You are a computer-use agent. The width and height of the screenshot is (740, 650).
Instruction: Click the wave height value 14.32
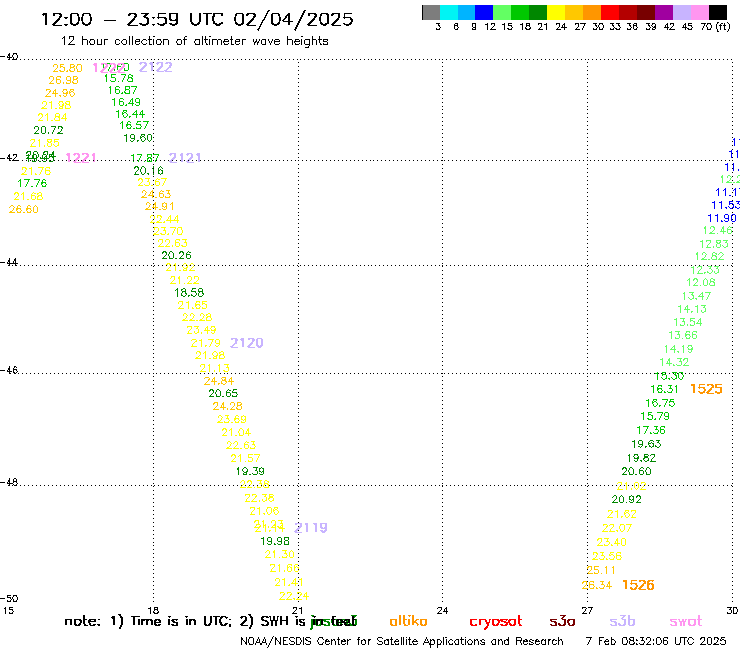[674, 363]
